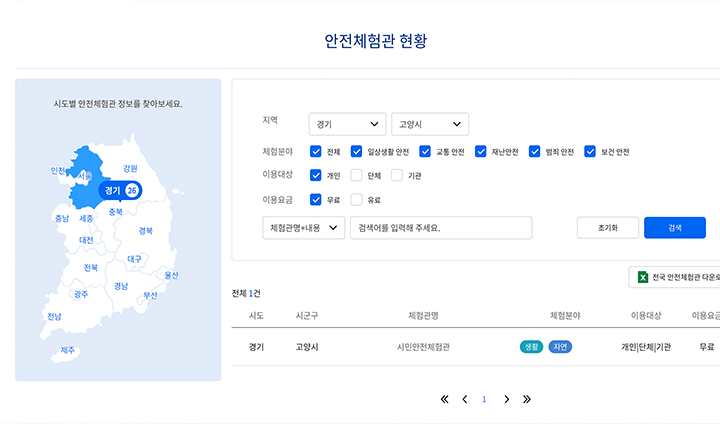Select 울산 on the map
This screenshot has width=720, height=424.
pyautogui.click(x=171, y=275)
